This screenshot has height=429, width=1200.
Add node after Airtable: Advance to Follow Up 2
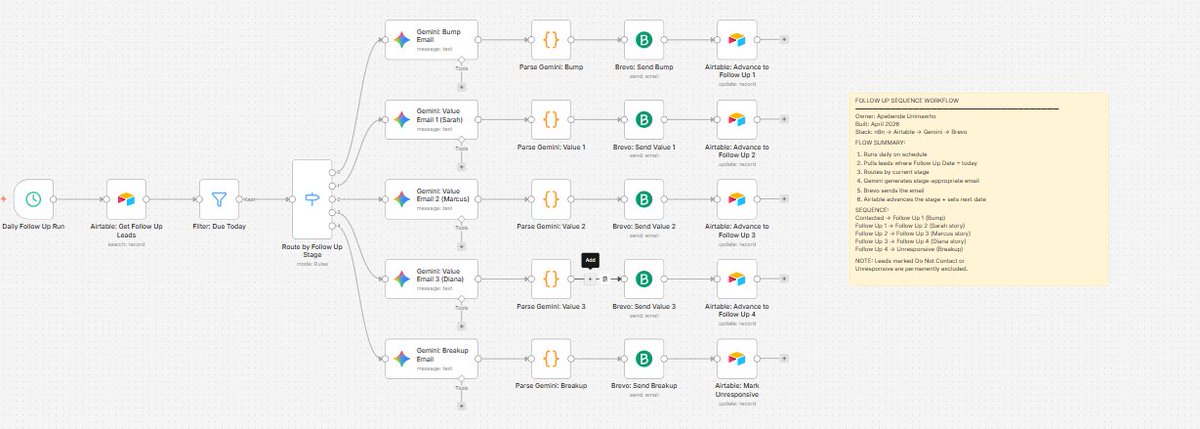coord(784,119)
